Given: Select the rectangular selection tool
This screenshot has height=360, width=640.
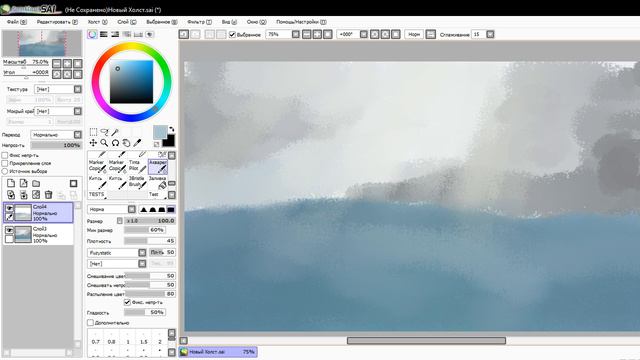Looking at the screenshot, I should click(93, 132).
